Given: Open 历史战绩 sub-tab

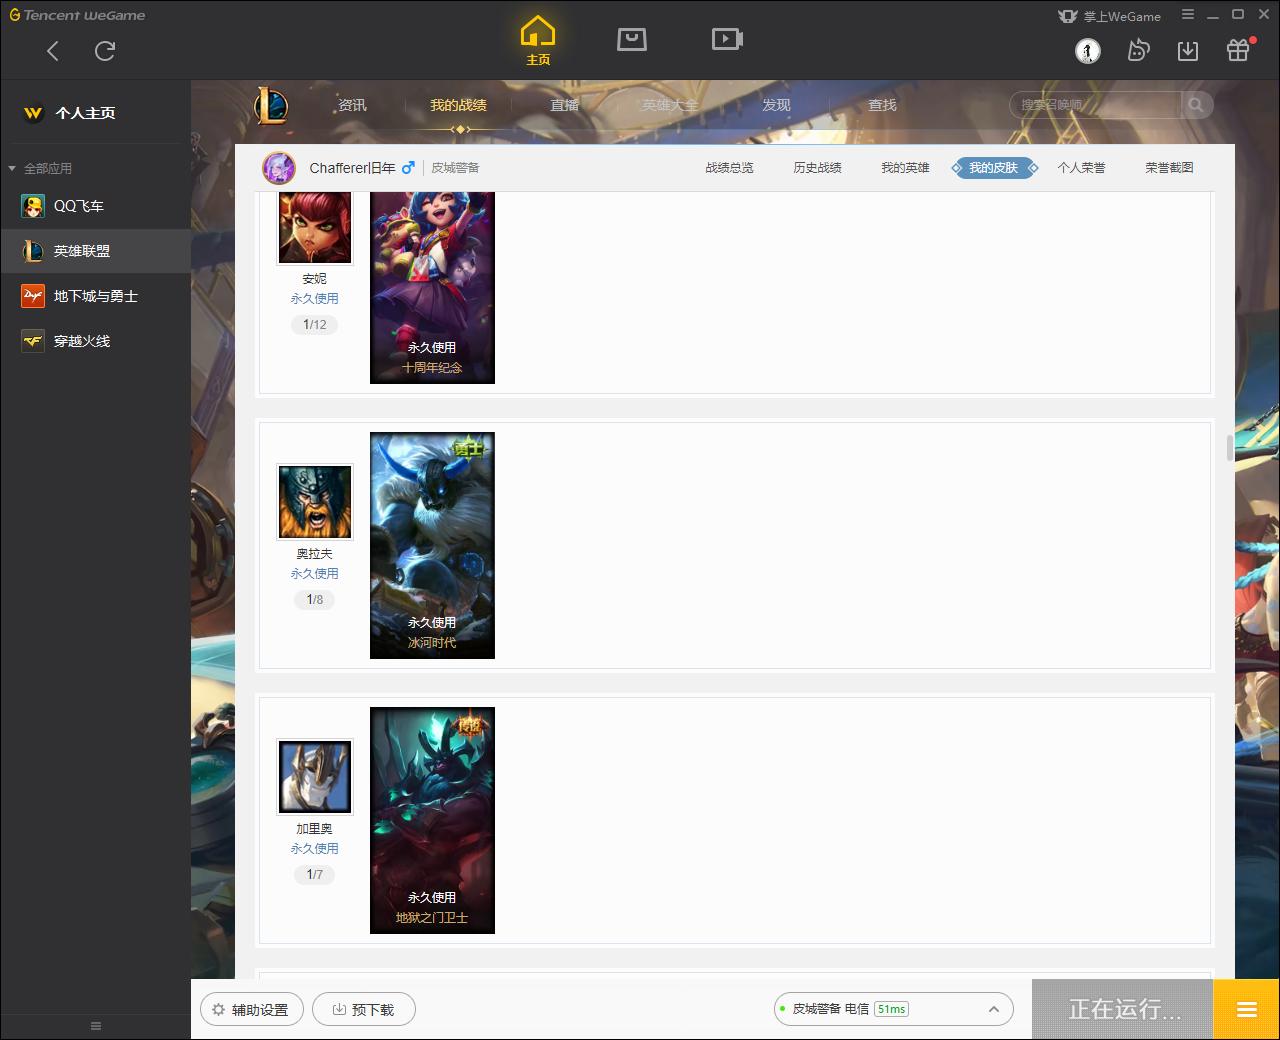Looking at the screenshot, I should point(817,168).
